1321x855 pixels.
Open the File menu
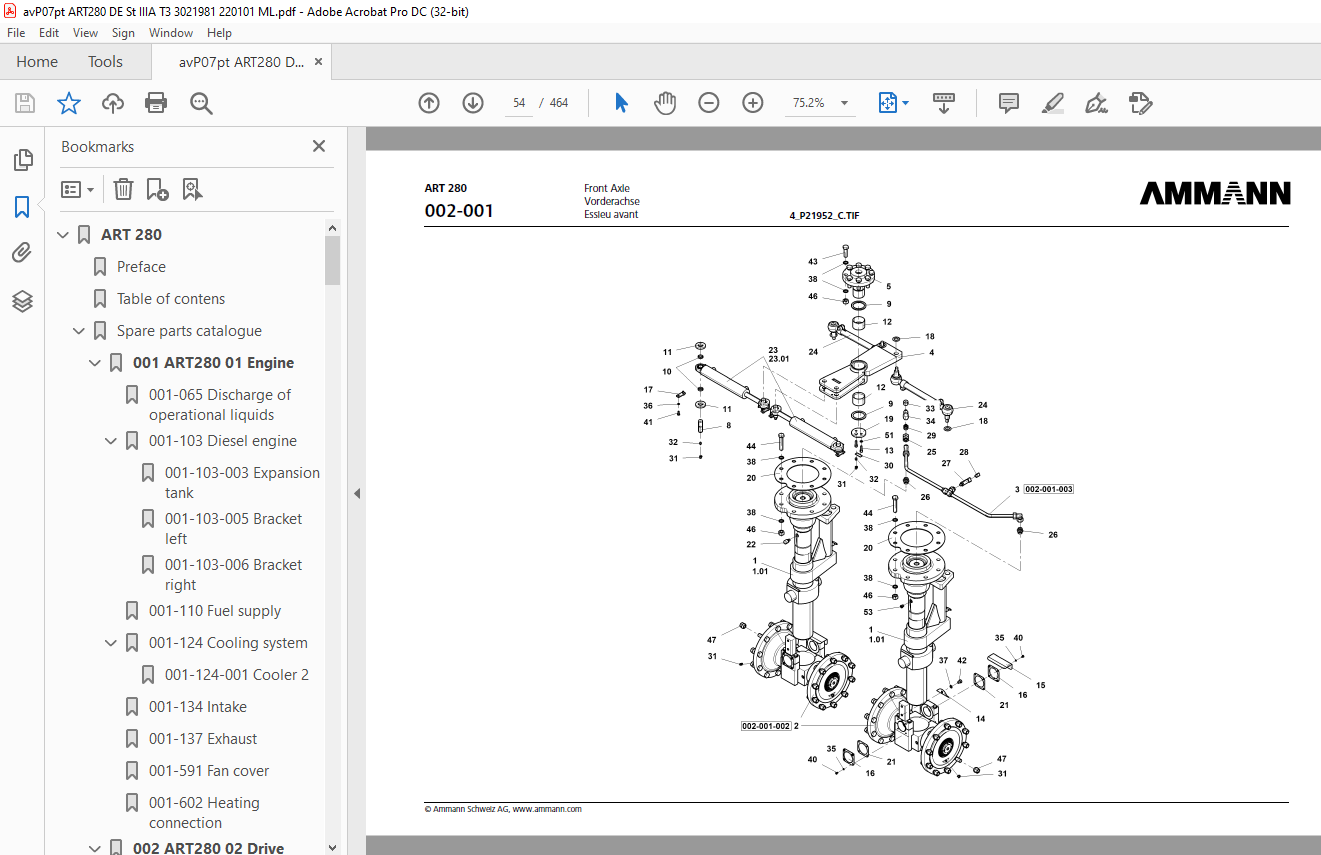point(16,33)
